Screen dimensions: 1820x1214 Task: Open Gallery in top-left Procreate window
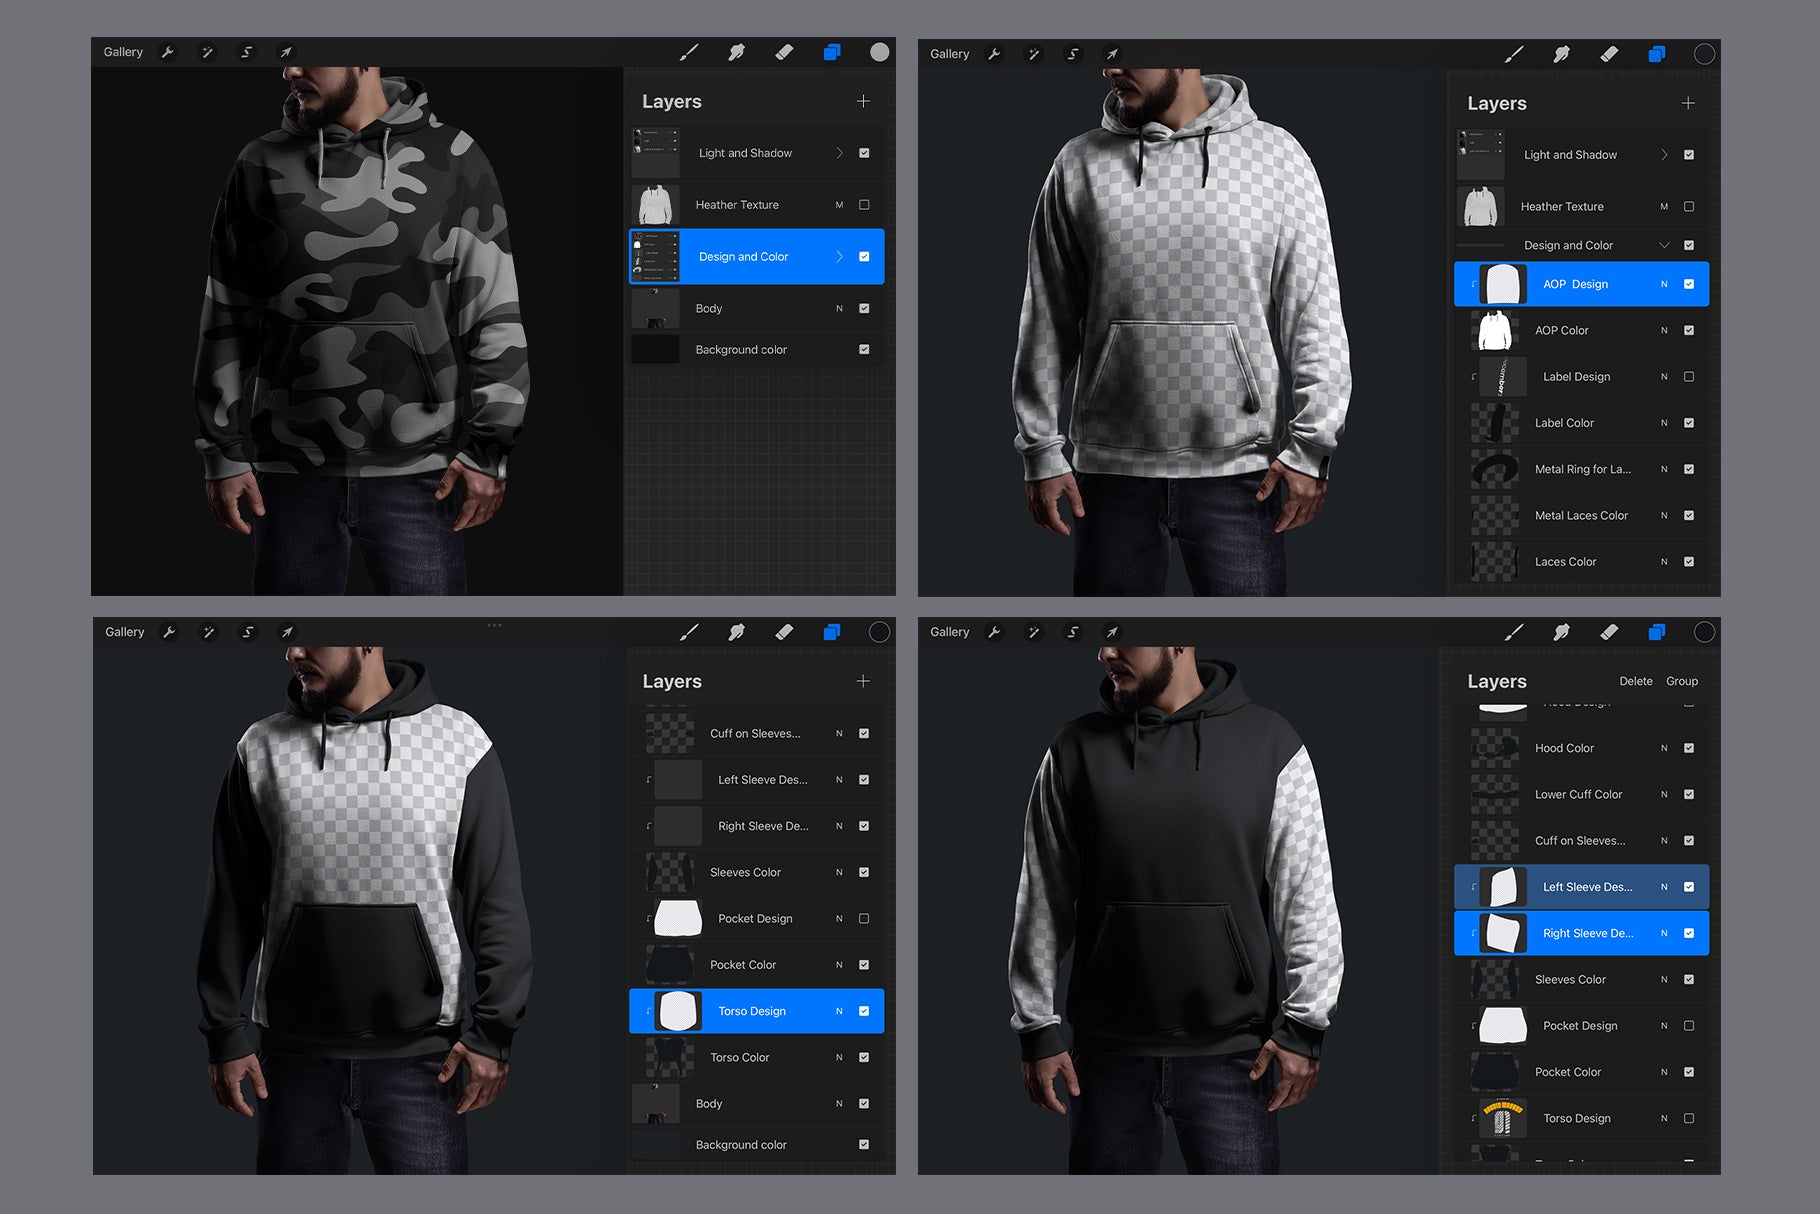[x=123, y=52]
